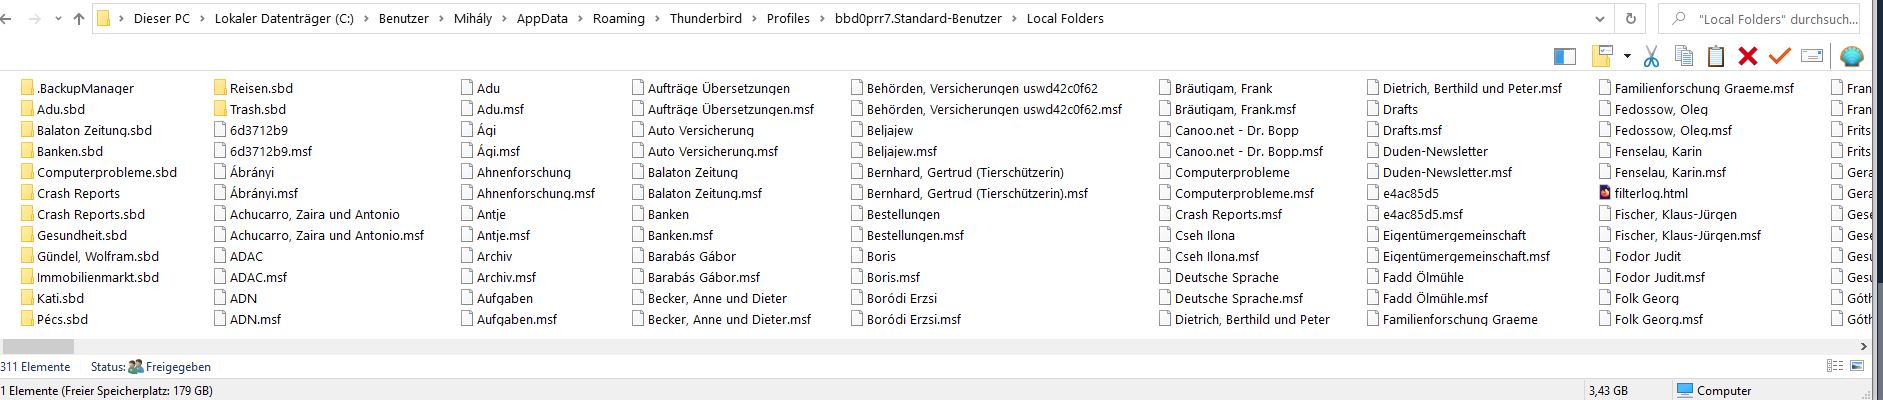Open the Balaton Zeitung.sbd folder
The height and width of the screenshot is (400, 1883).
coord(94,130)
